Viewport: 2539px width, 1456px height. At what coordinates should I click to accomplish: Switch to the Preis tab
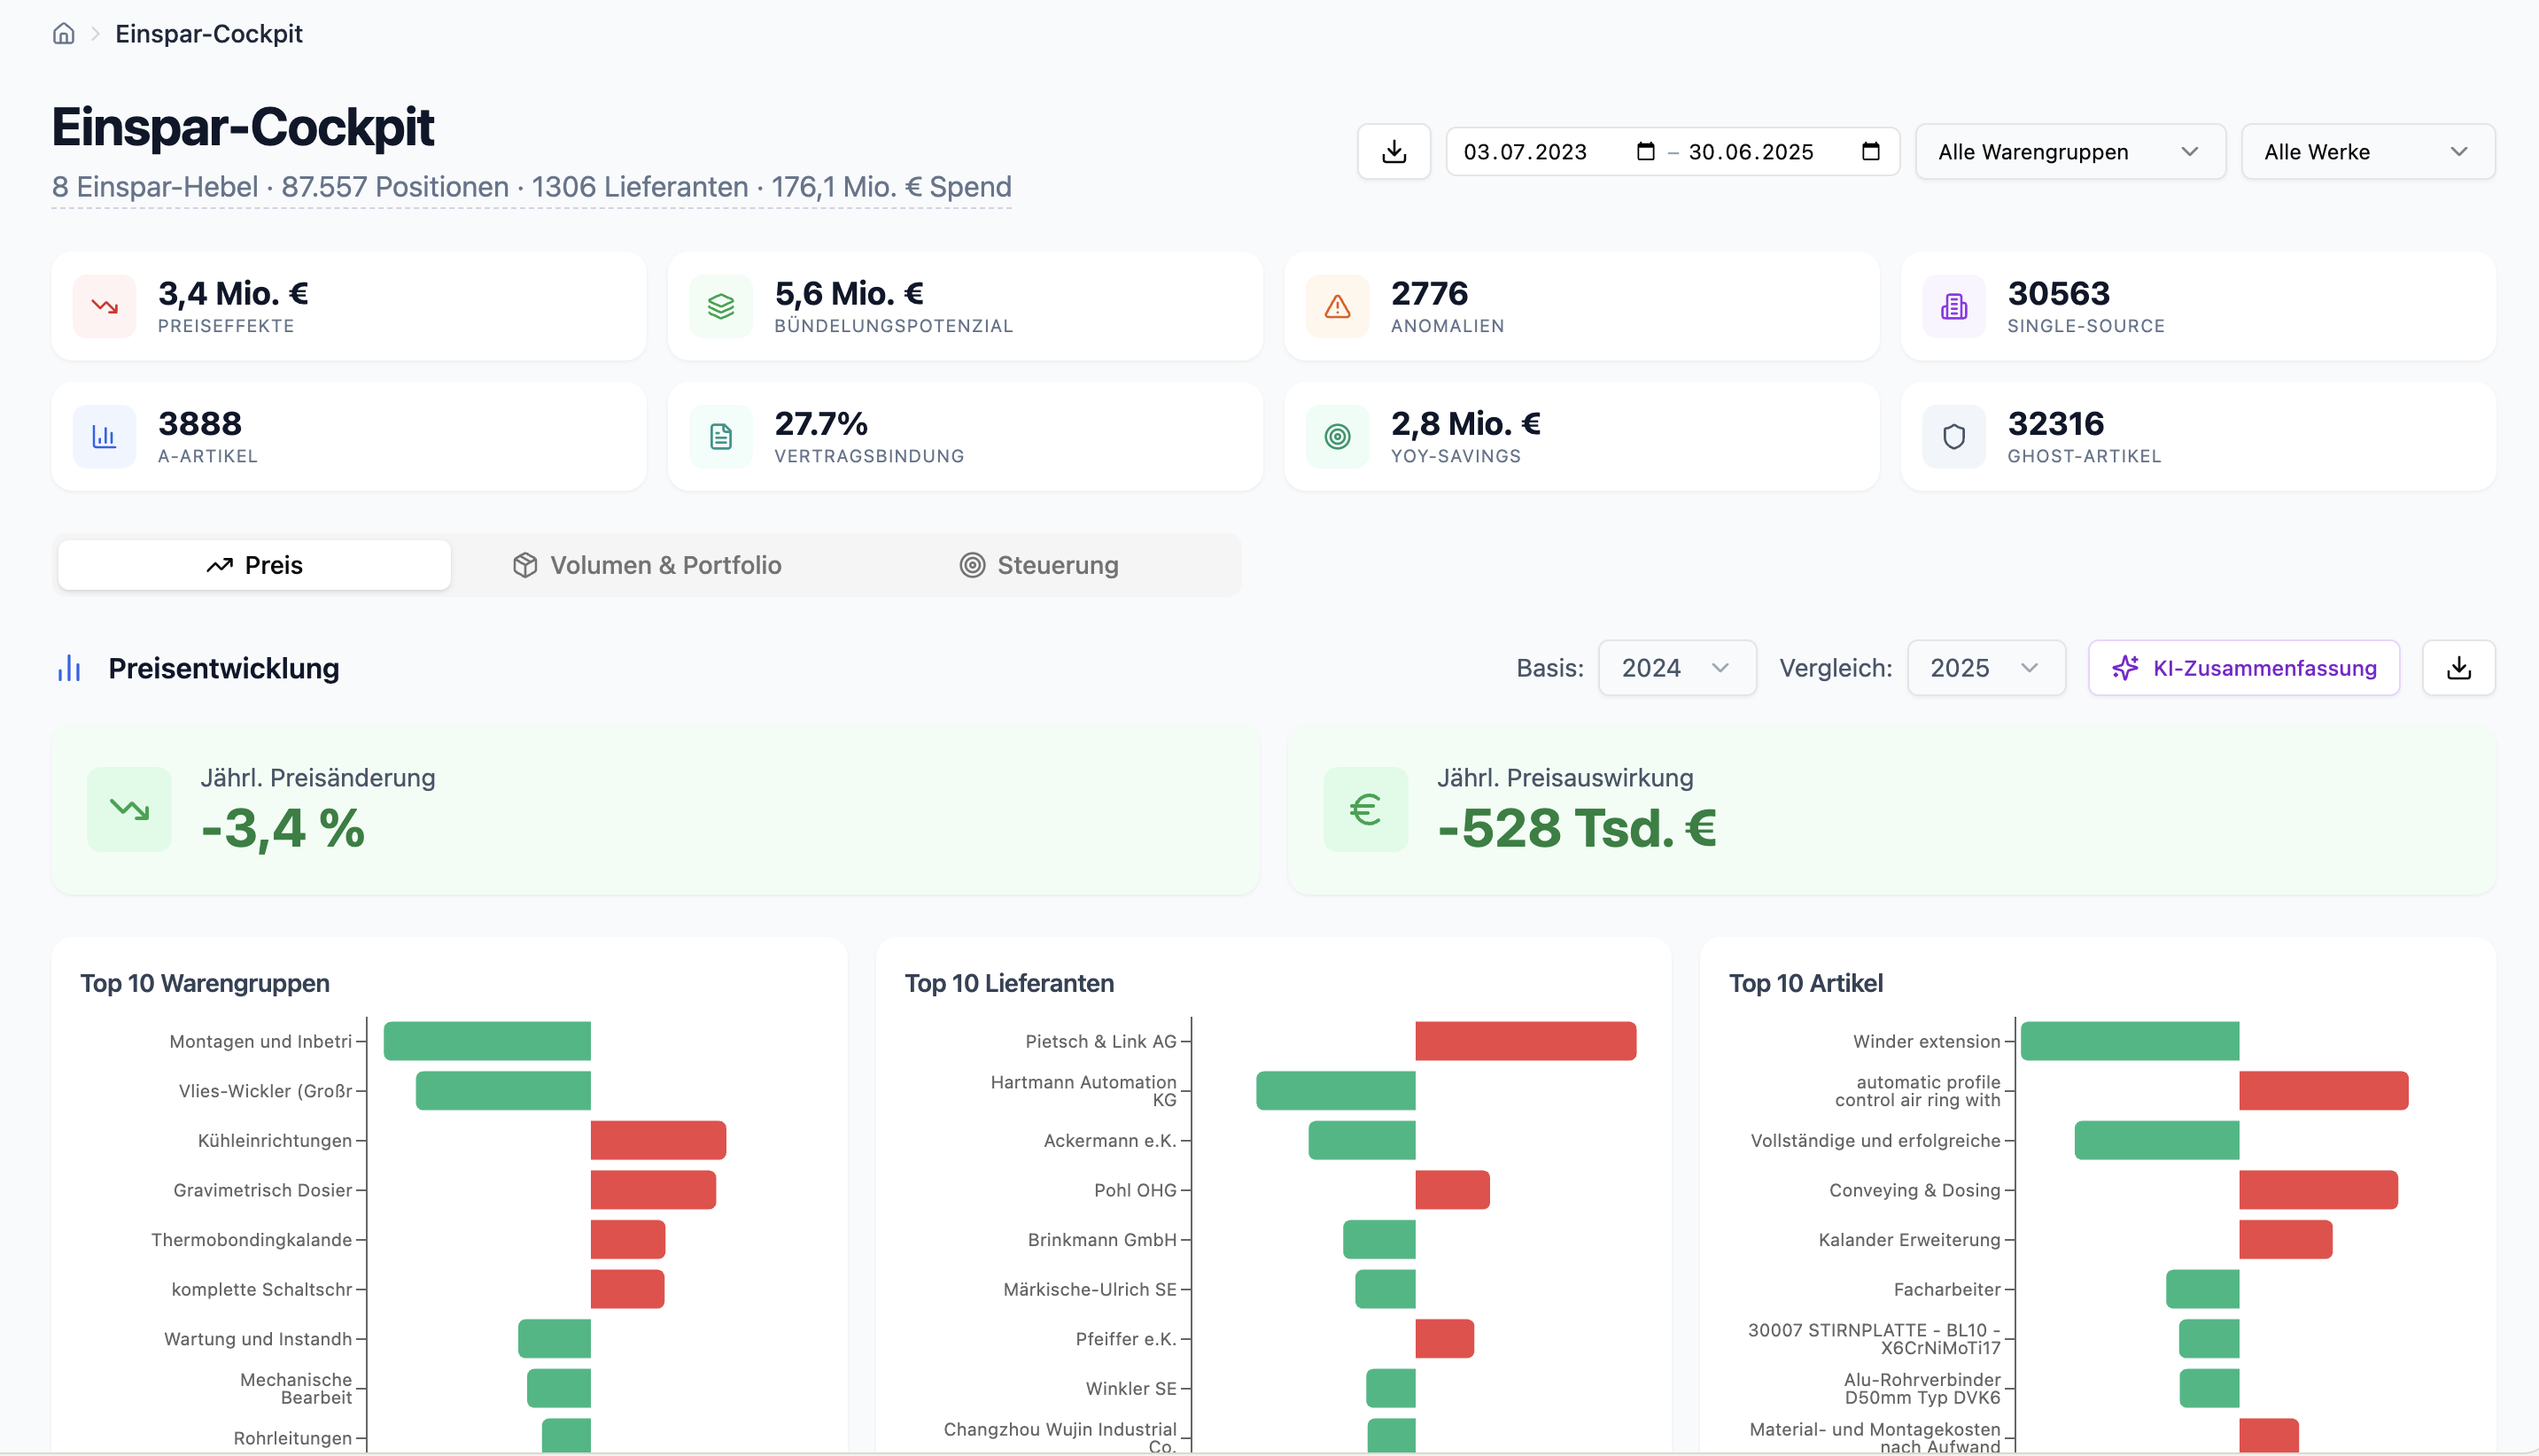pos(254,565)
